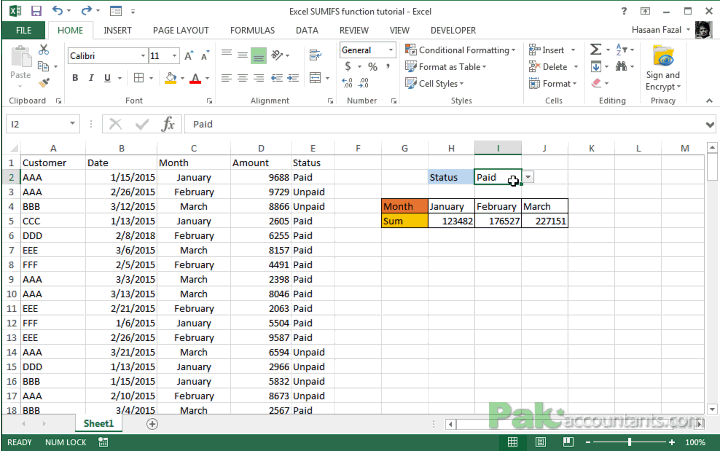Image resolution: width=720 pixels, height=451 pixels.
Task: Toggle Bold formatting
Action: point(75,78)
